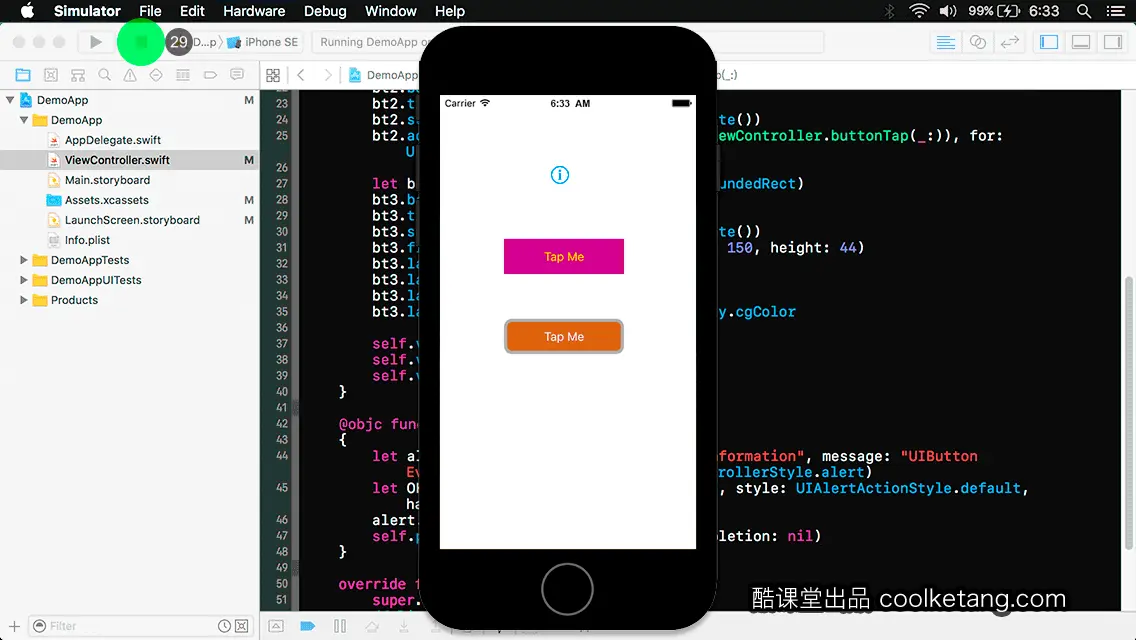Screen dimensions: 1136x640
Task: Tap the magenta Tap Me button
Action: (564, 257)
